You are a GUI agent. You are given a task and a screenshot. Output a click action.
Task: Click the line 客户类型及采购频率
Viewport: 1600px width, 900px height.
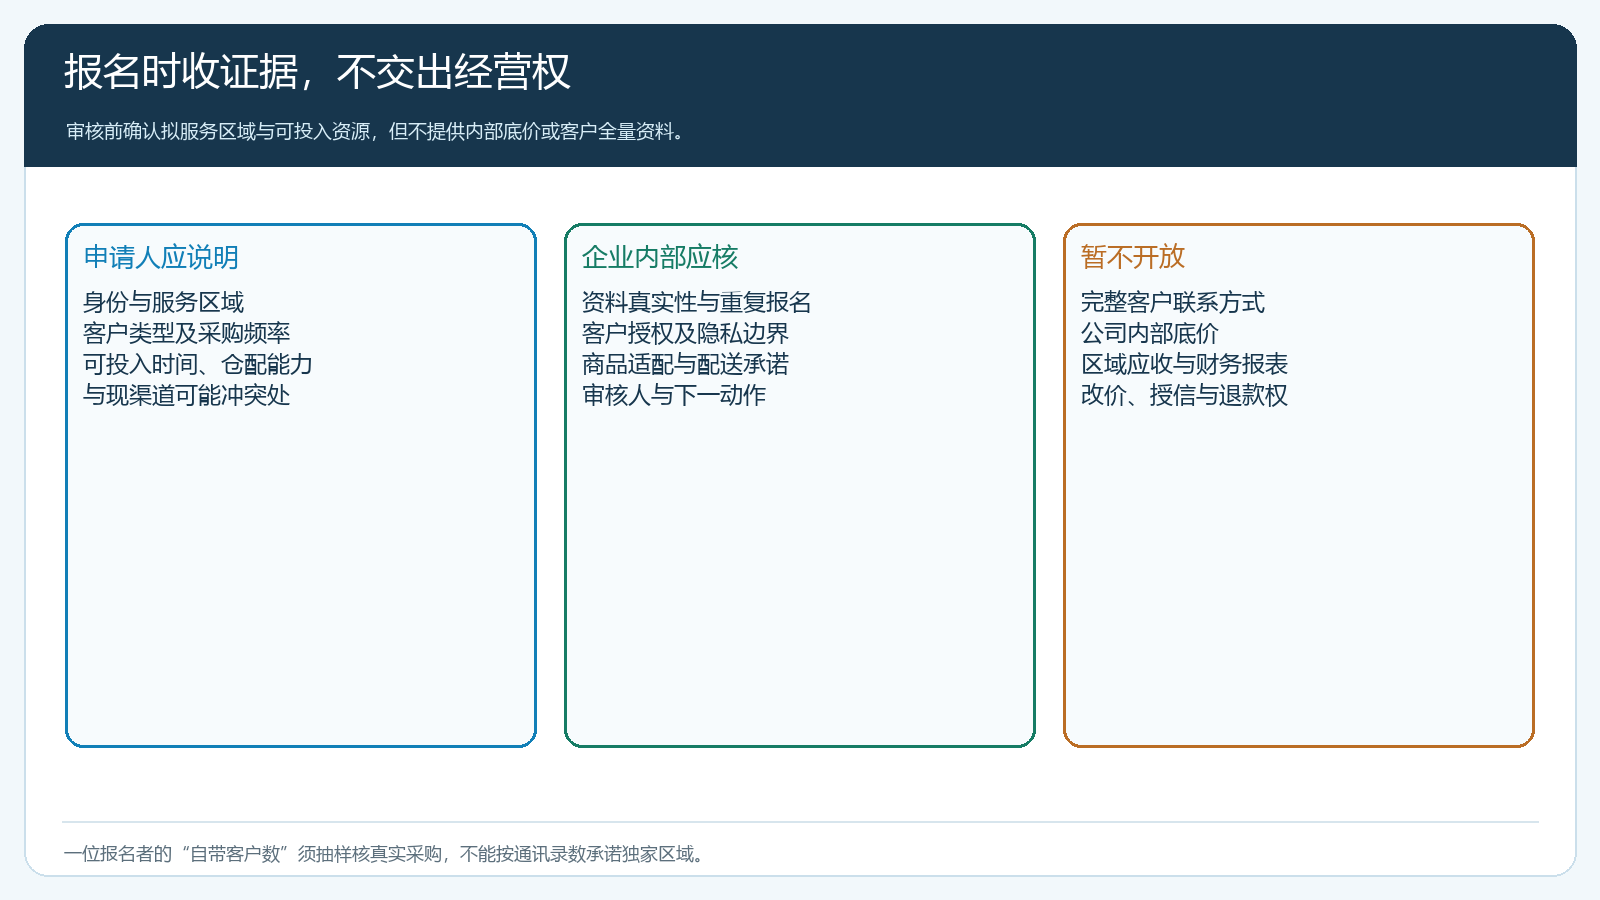point(187,333)
